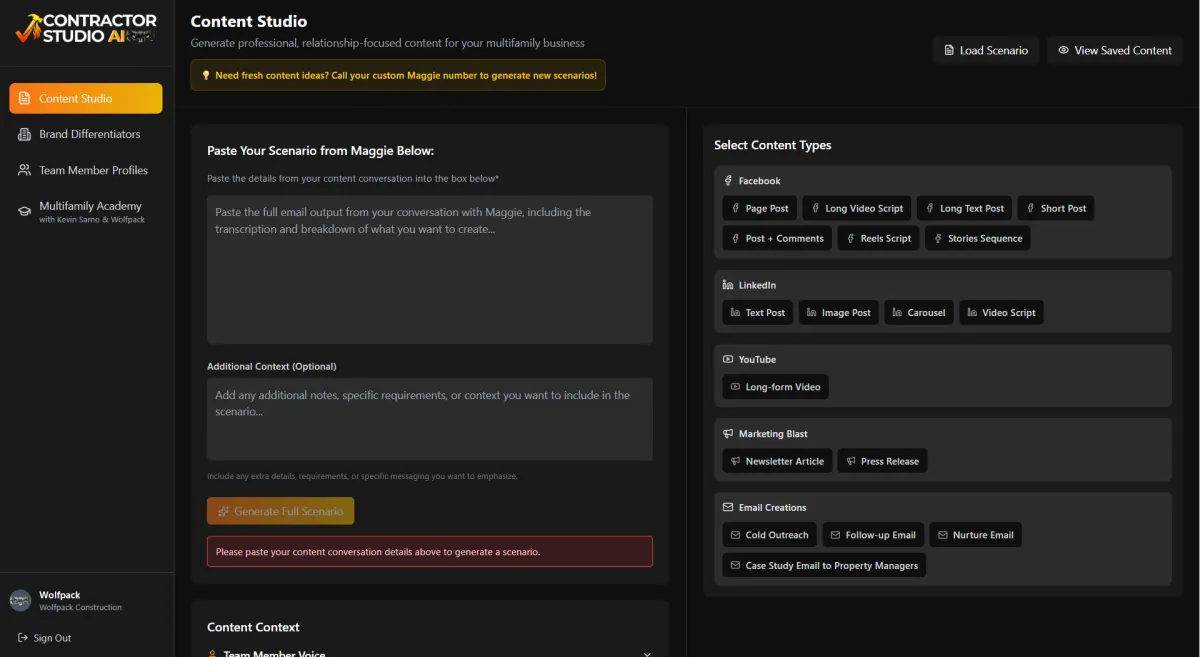Viewport: 1200px width, 657px height.
Task: Expand the Team Member Voice section
Action: tap(430, 652)
